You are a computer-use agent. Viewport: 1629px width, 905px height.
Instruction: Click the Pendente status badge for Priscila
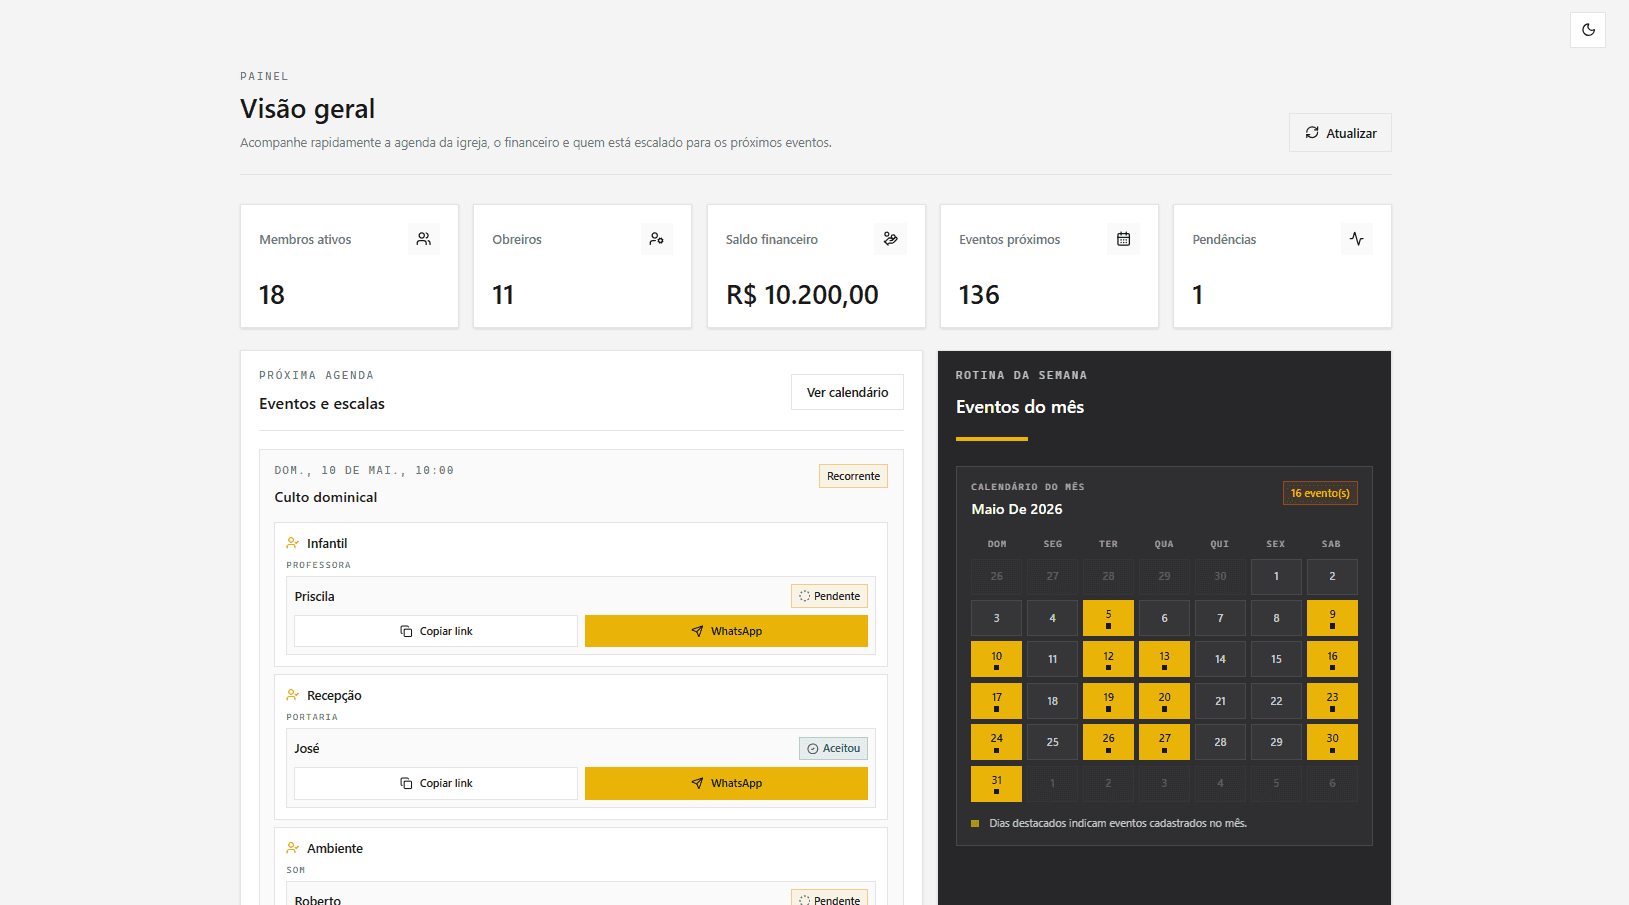(829, 596)
